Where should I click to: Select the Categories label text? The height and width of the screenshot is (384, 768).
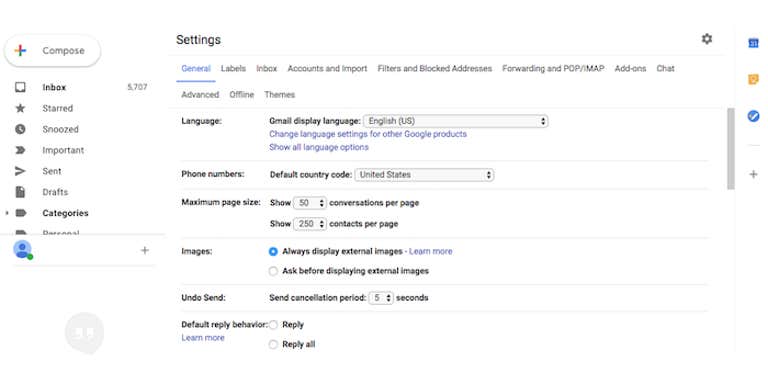(x=65, y=213)
